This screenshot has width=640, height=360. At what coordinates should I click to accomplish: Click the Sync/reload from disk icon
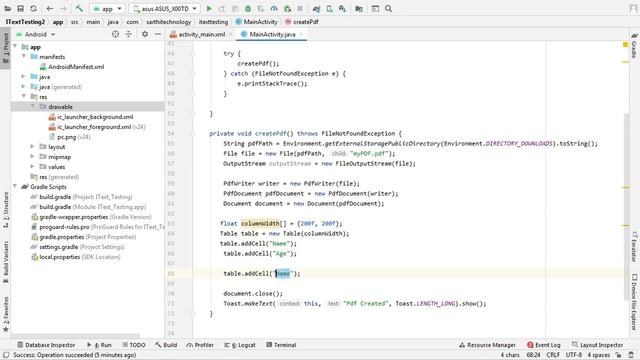(x=33, y=9)
